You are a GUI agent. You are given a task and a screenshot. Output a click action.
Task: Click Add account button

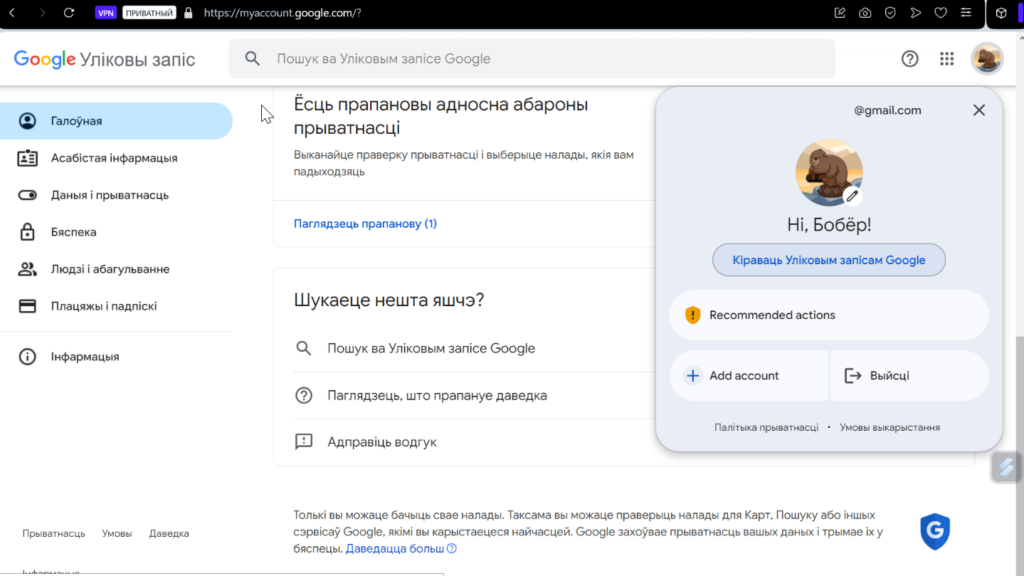(749, 376)
